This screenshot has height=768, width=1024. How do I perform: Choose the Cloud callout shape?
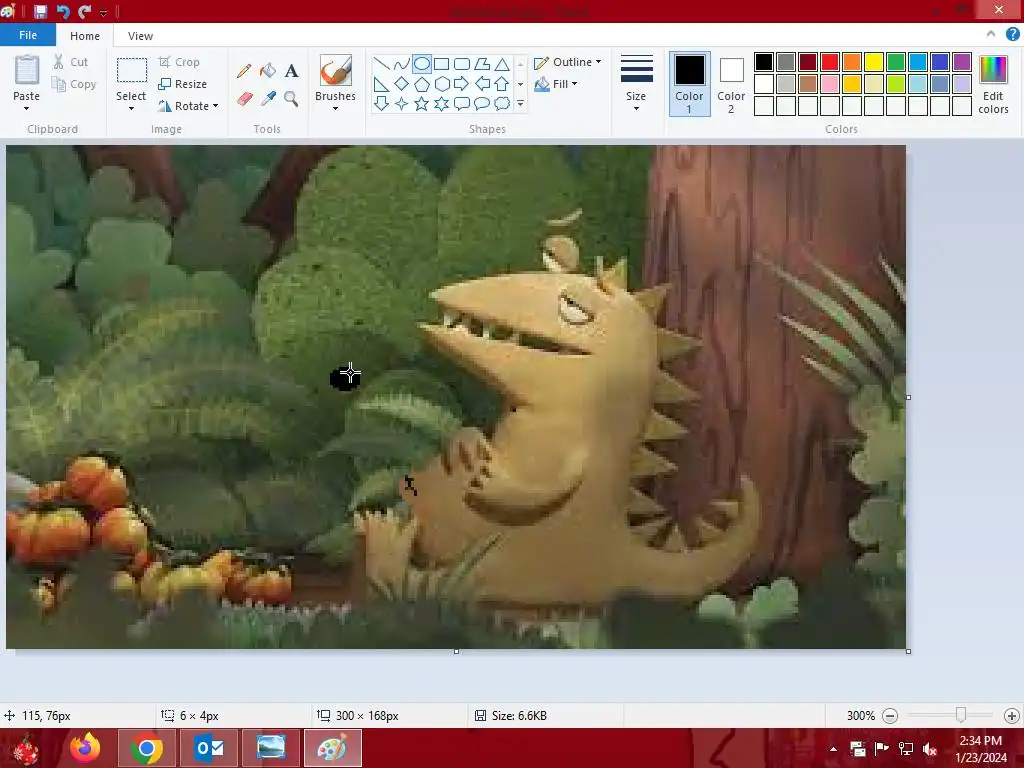coord(502,103)
